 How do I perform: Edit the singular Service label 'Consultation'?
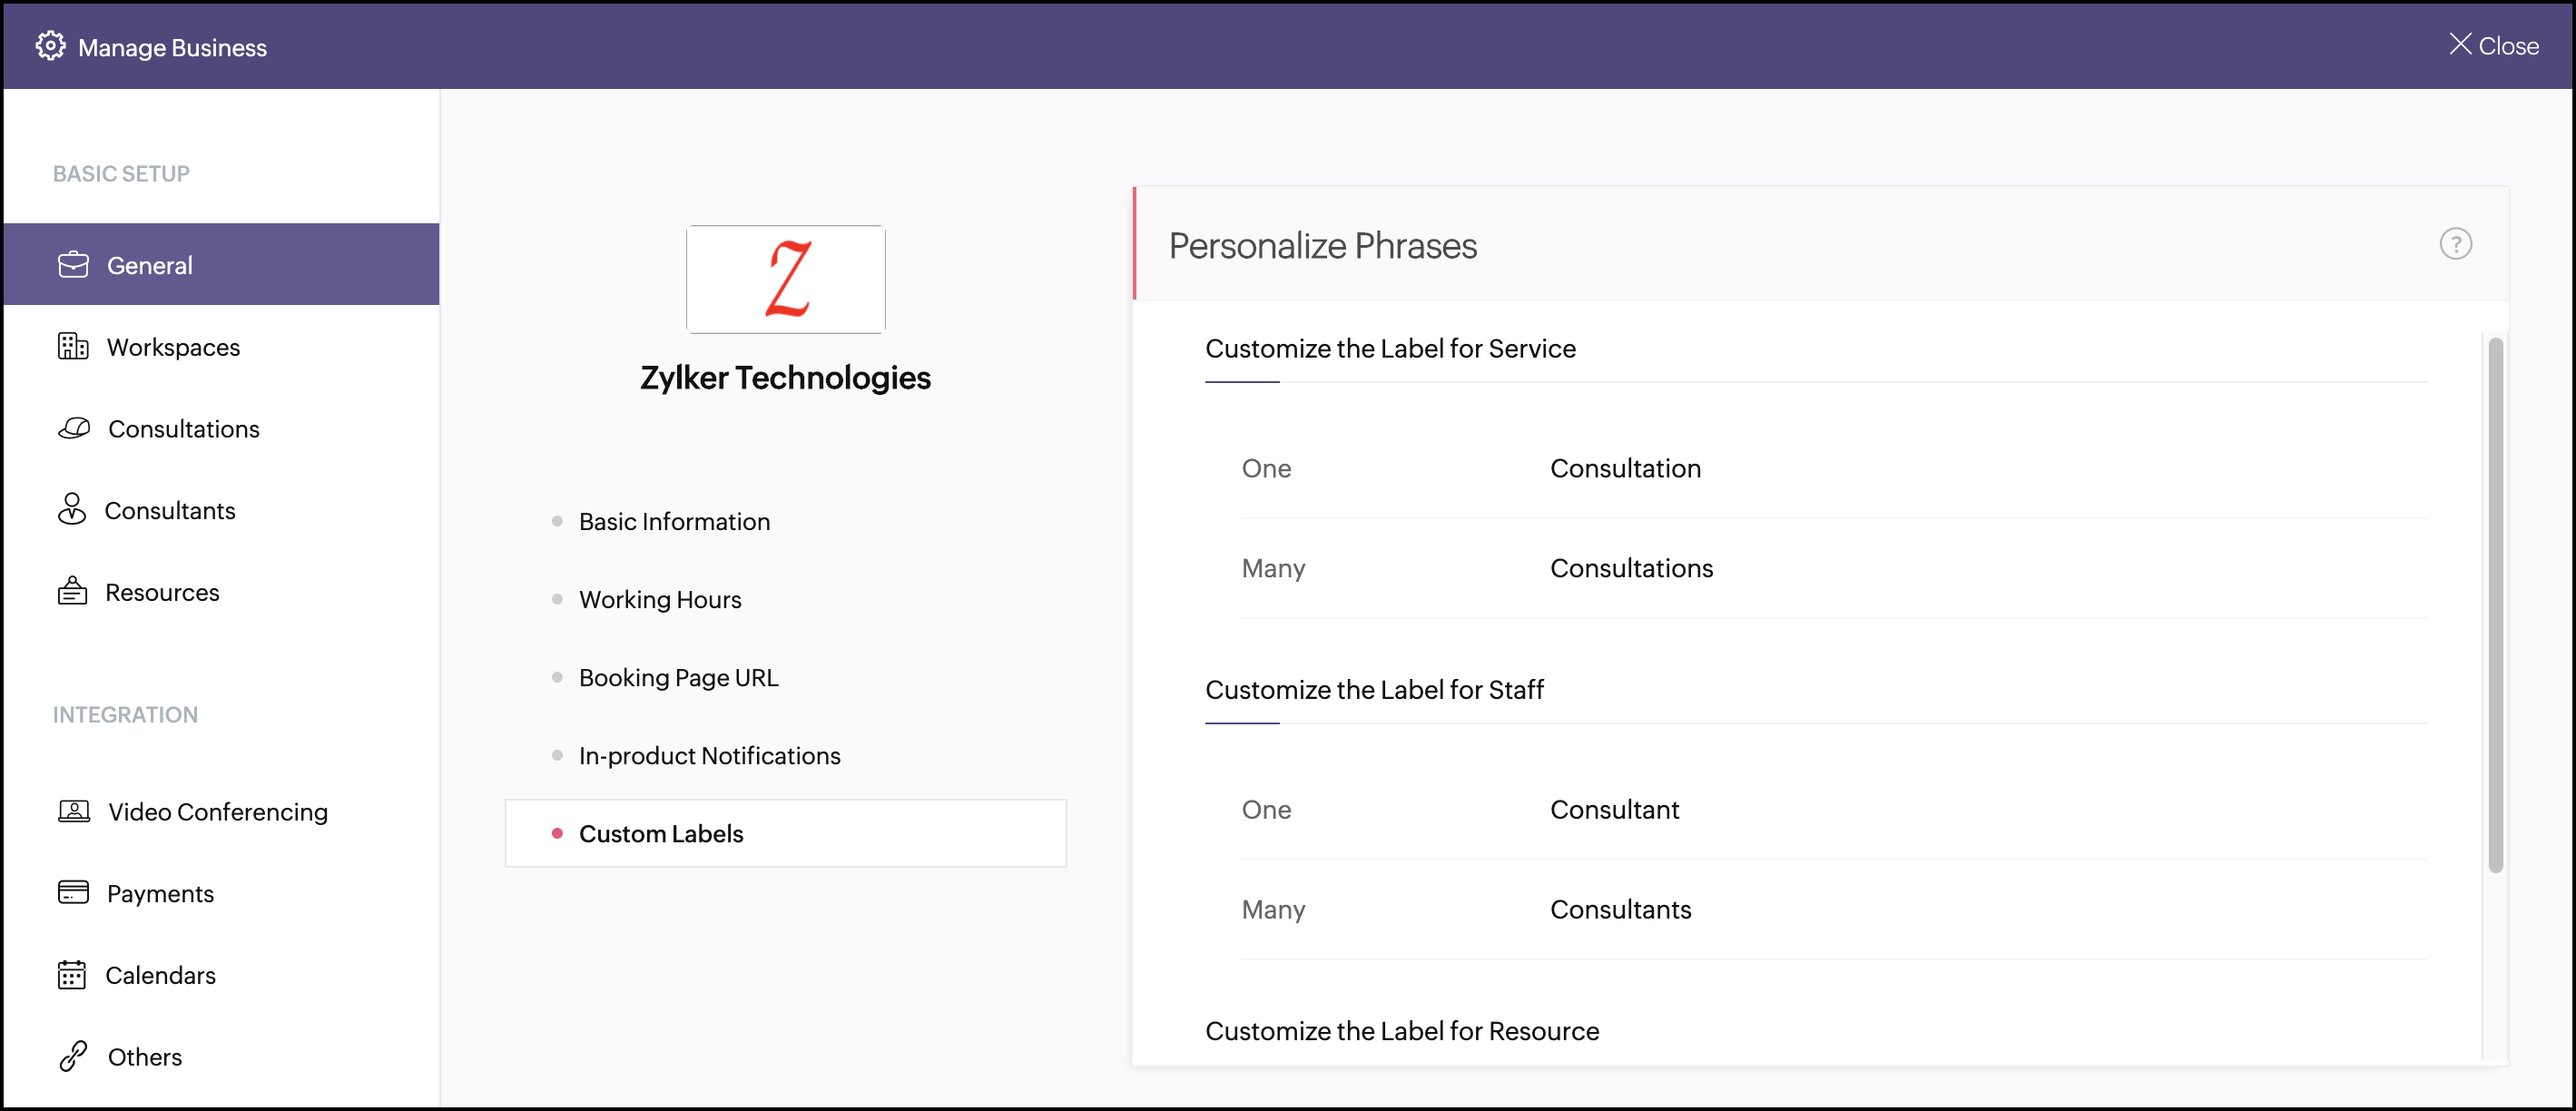coord(1624,469)
